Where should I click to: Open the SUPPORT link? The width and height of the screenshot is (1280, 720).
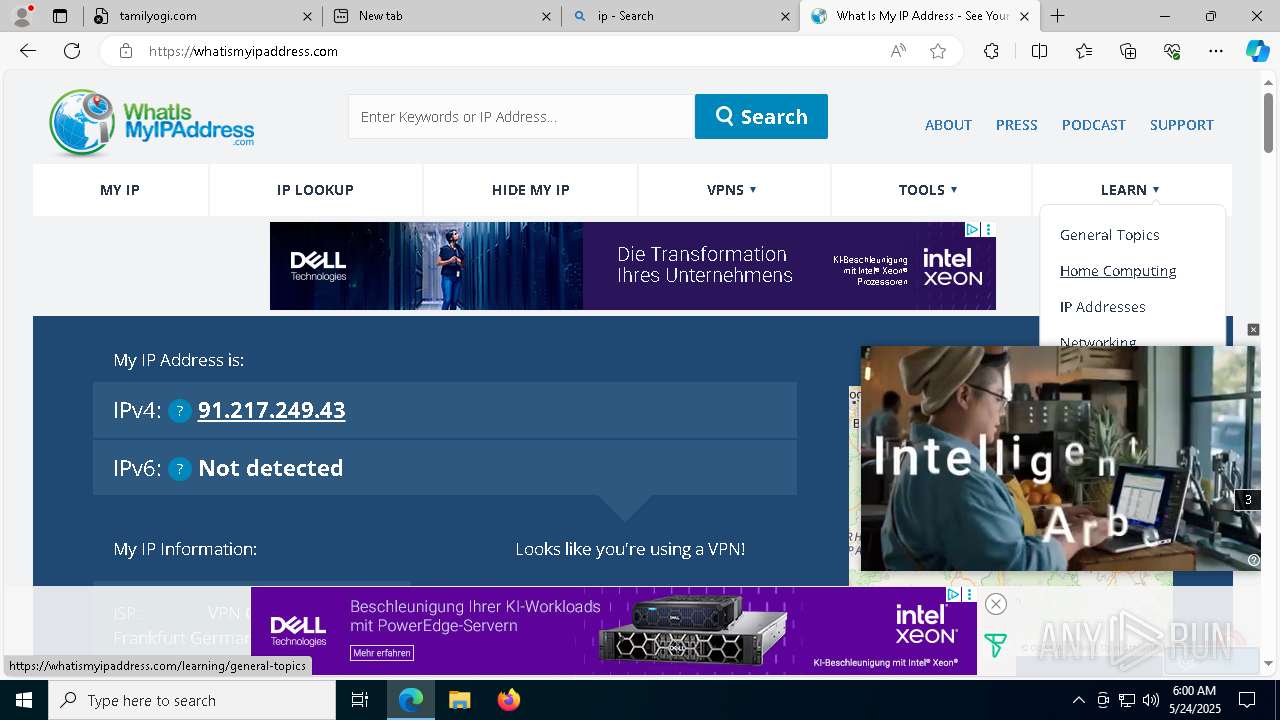[x=1182, y=125]
